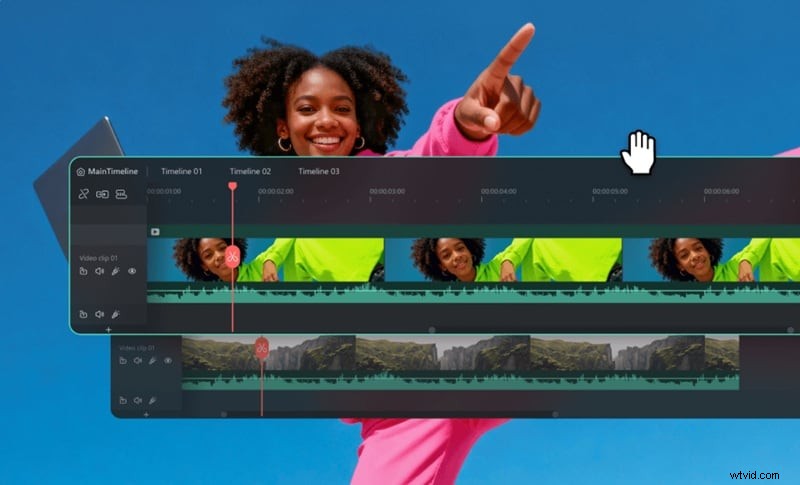This screenshot has height=485, width=800.
Task: Jump to 00:00:04:00 on the ruler
Action: point(498,191)
